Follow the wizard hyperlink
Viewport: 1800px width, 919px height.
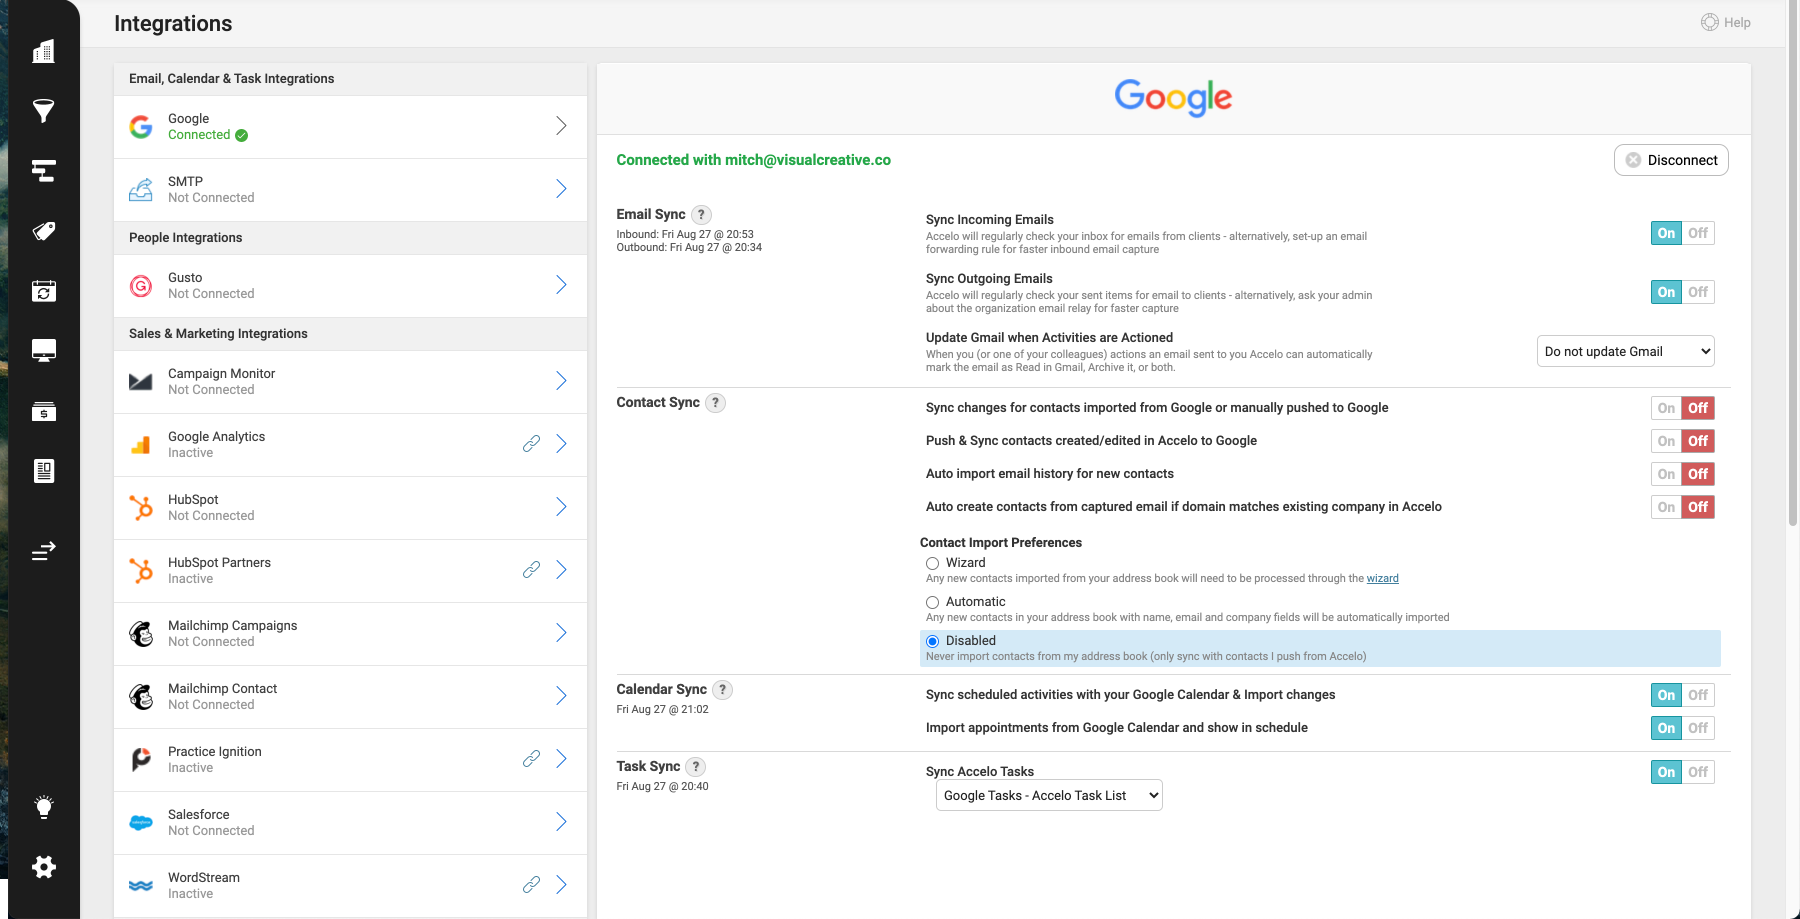(x=1382, y=578)
